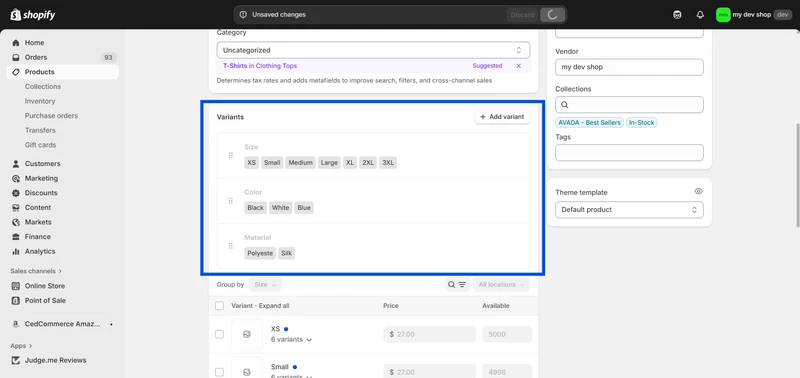Click the Blue color value chip
The height and width of the screenshot is (378, 800).
pos(304,208)
